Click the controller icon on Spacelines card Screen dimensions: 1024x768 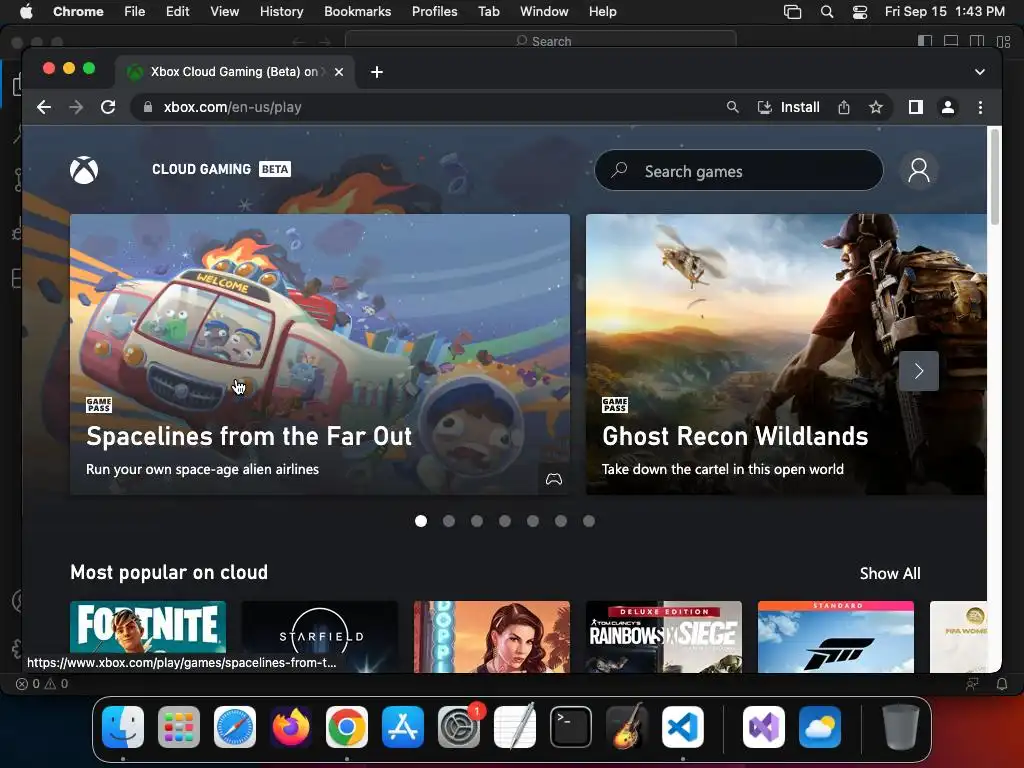[x=554, y=479]
